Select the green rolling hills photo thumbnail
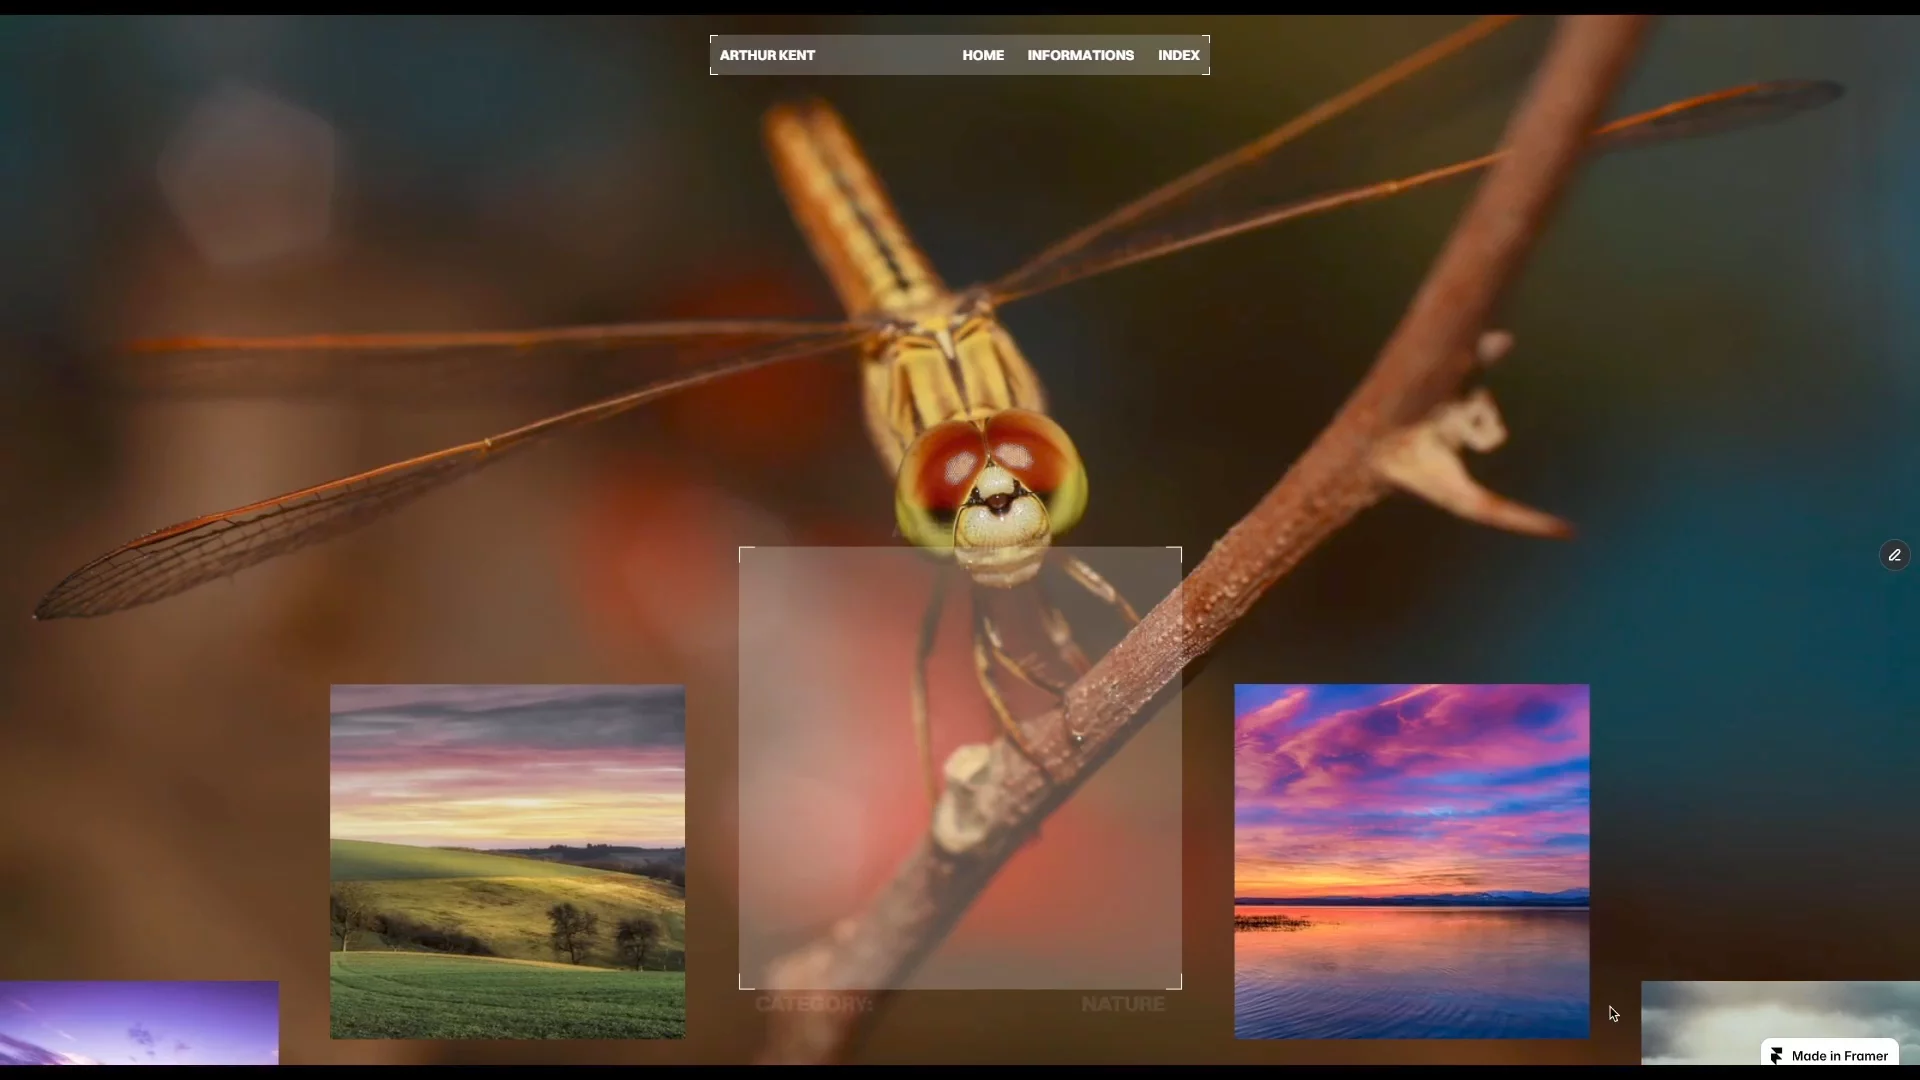This screenshot has height=1080, width=1920. point(507,861)
